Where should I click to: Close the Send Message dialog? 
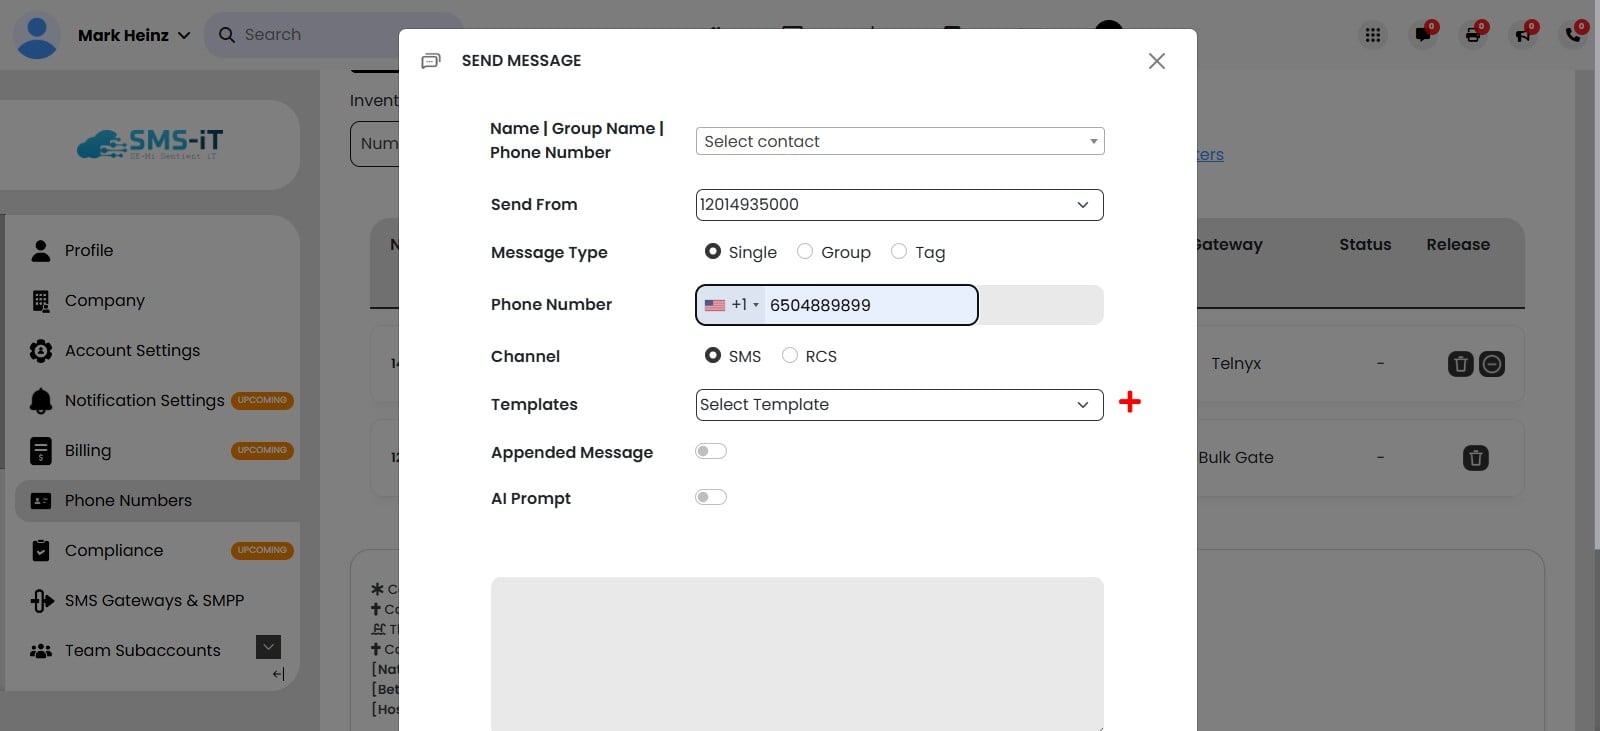[x=1157, y=61]
